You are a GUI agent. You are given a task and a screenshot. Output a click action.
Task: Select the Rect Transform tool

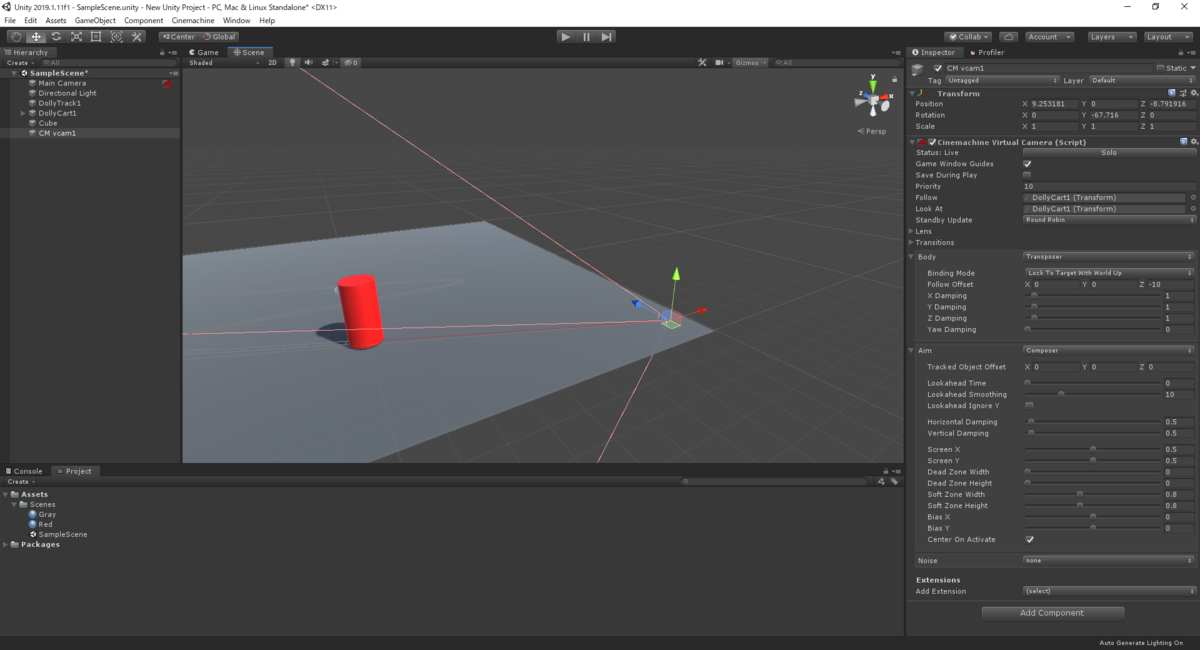(96, 37)
